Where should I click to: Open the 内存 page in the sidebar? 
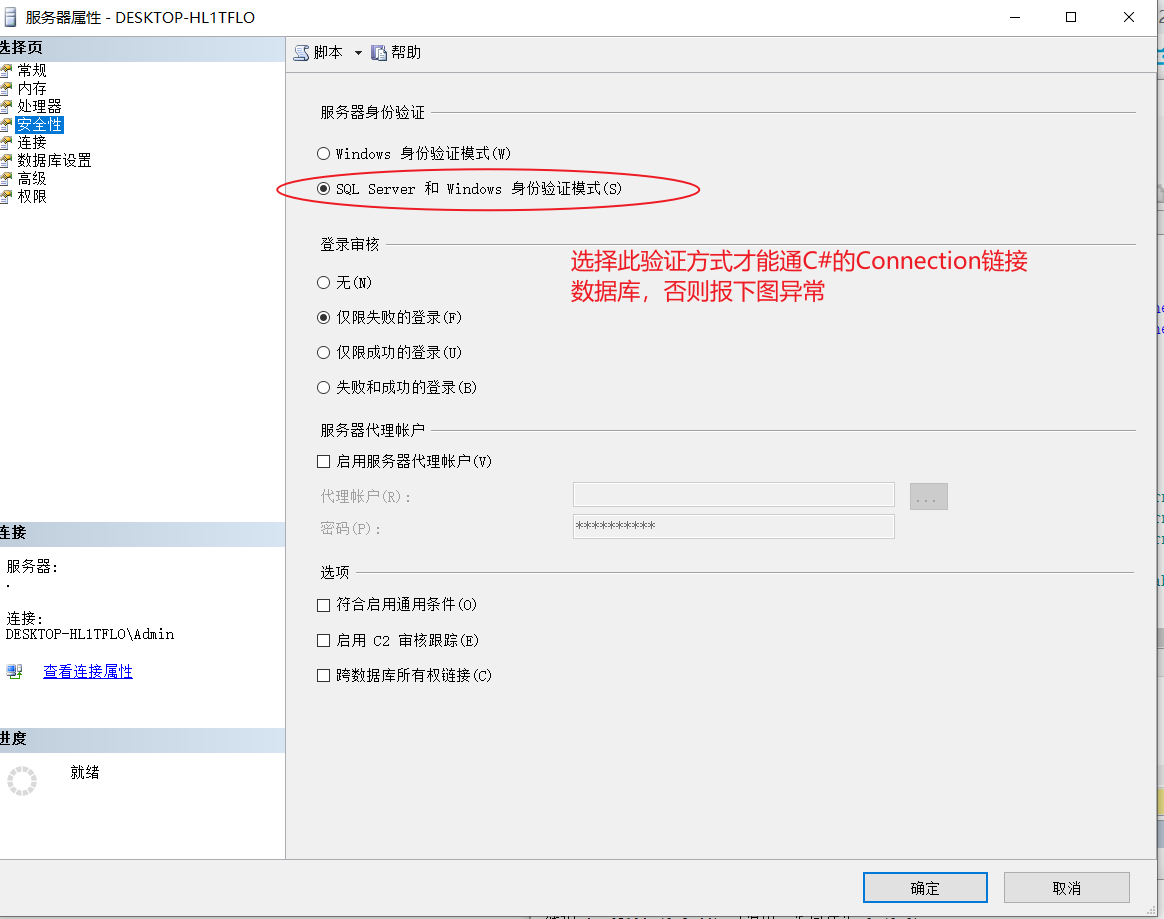click(x=31, y=88)
